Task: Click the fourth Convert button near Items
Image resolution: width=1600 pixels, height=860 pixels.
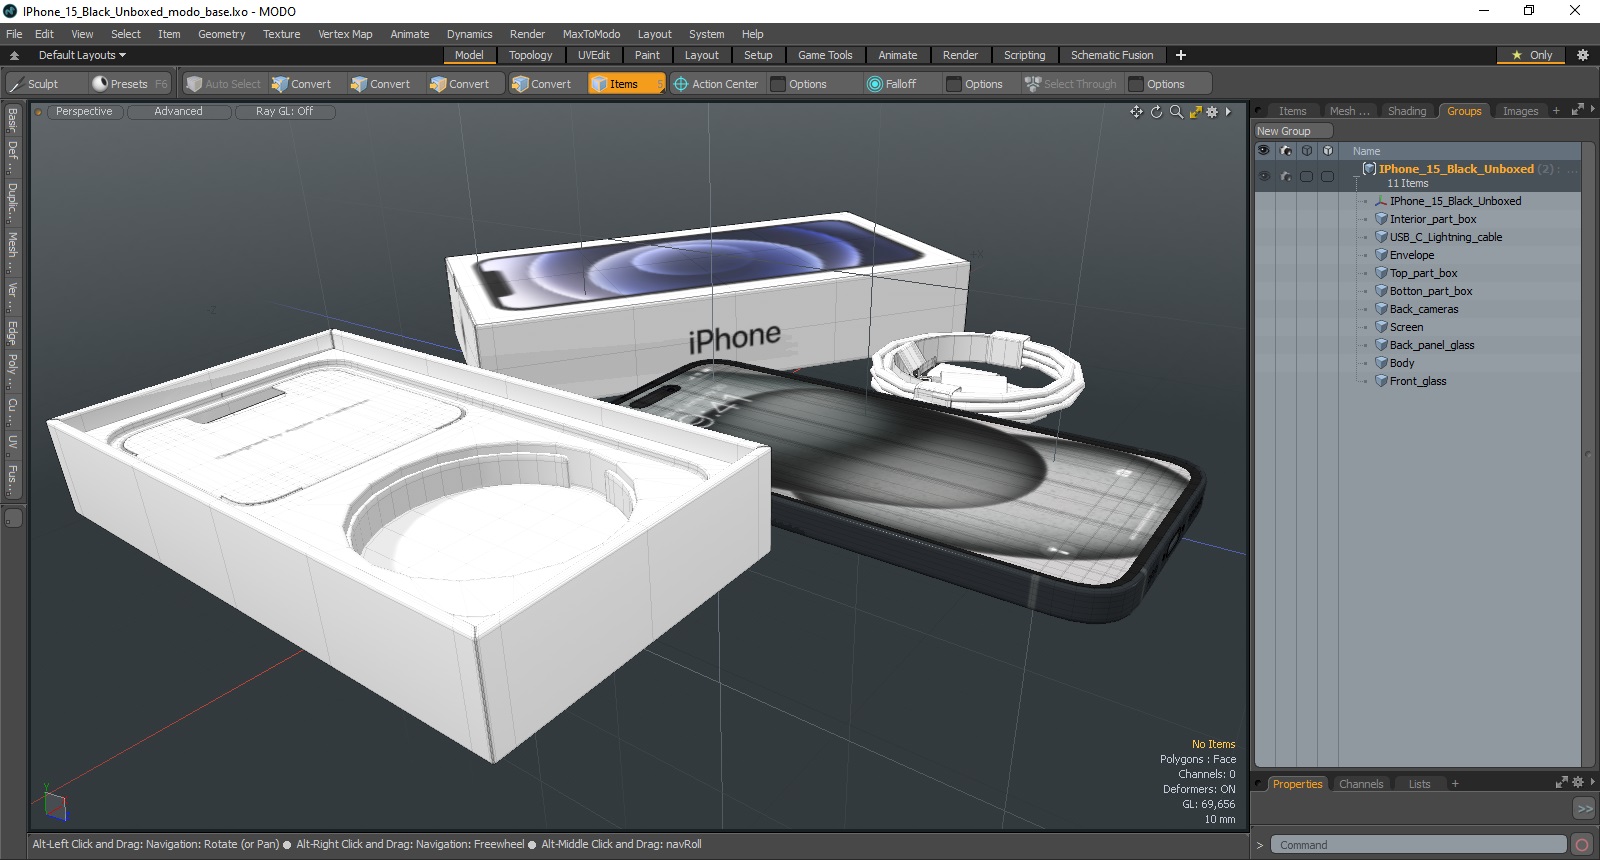Action: click(542, 84)
